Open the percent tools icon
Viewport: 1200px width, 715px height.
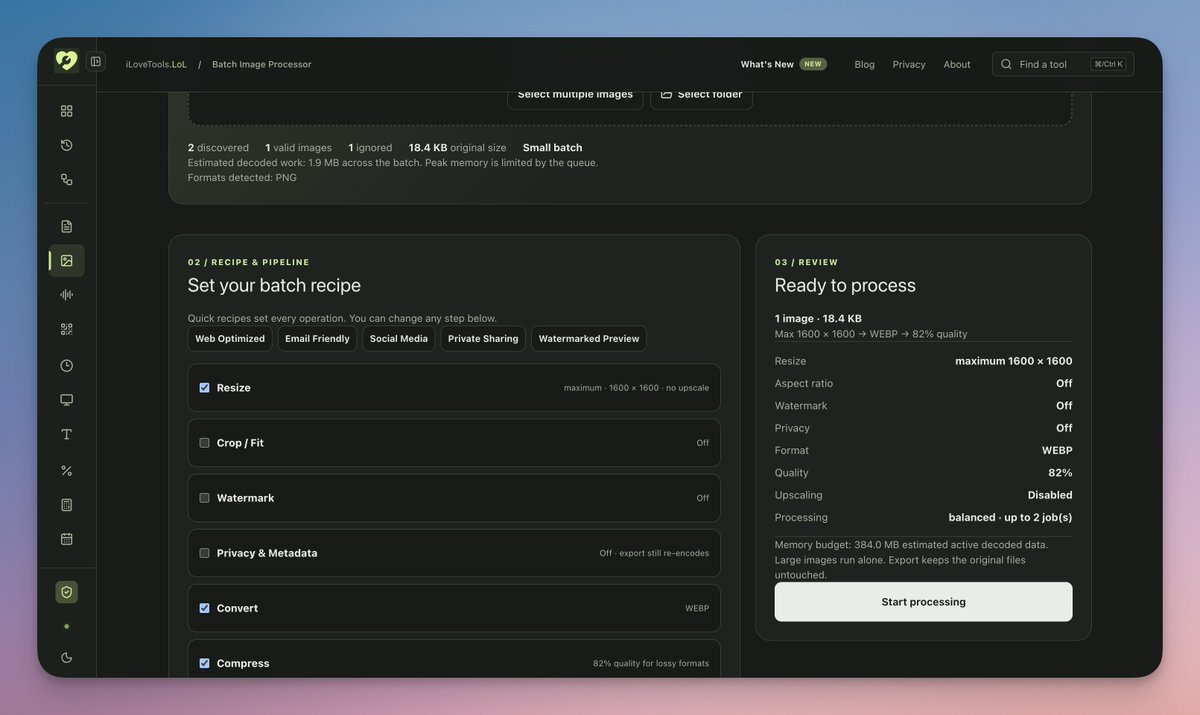pos(67,470)
